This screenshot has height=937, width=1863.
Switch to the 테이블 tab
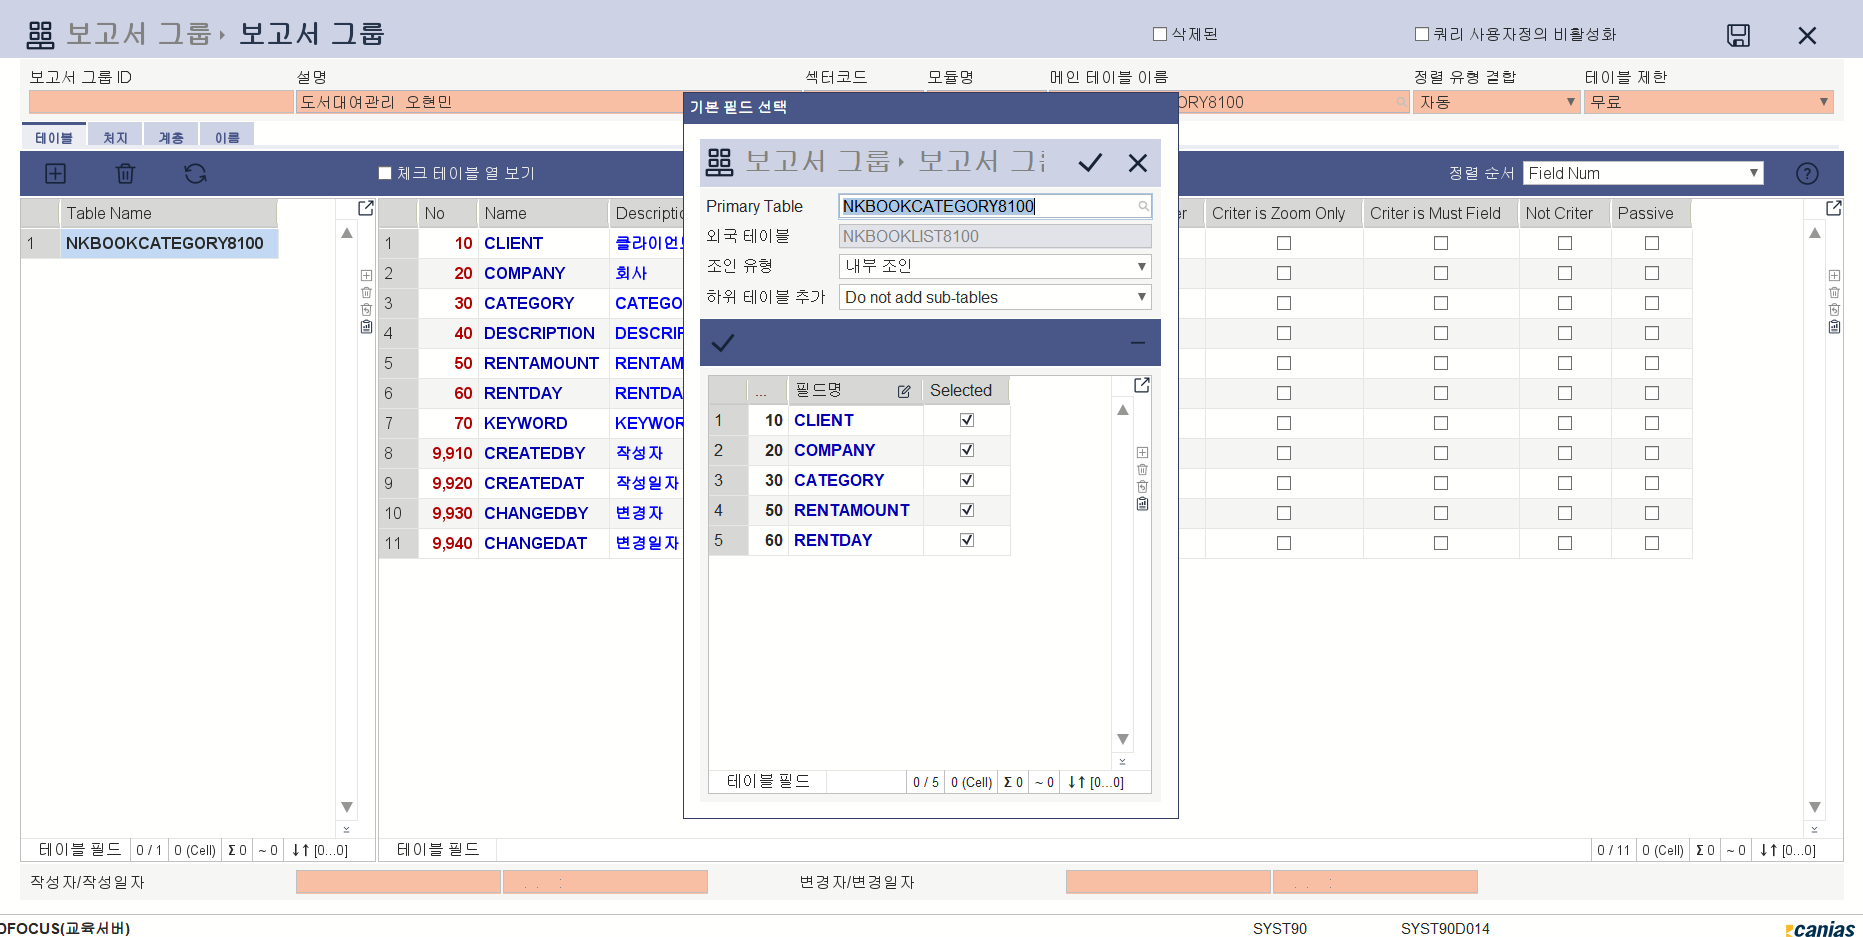(54, 137)
